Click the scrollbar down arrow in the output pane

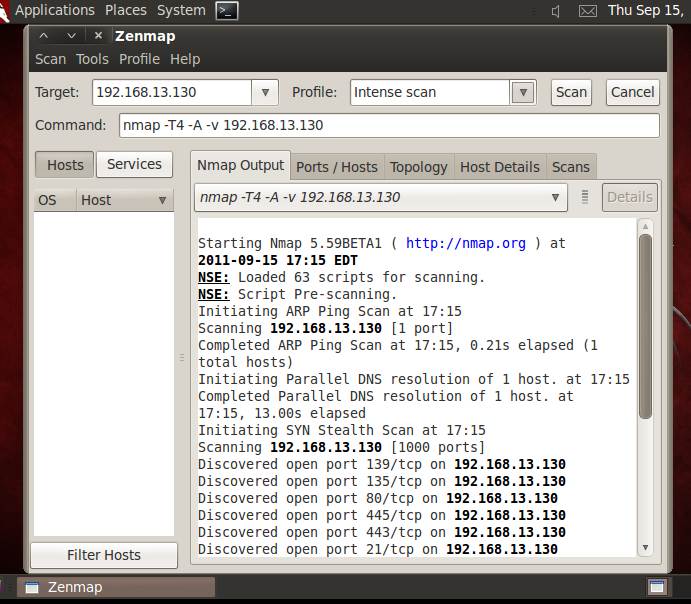[645, 548]
